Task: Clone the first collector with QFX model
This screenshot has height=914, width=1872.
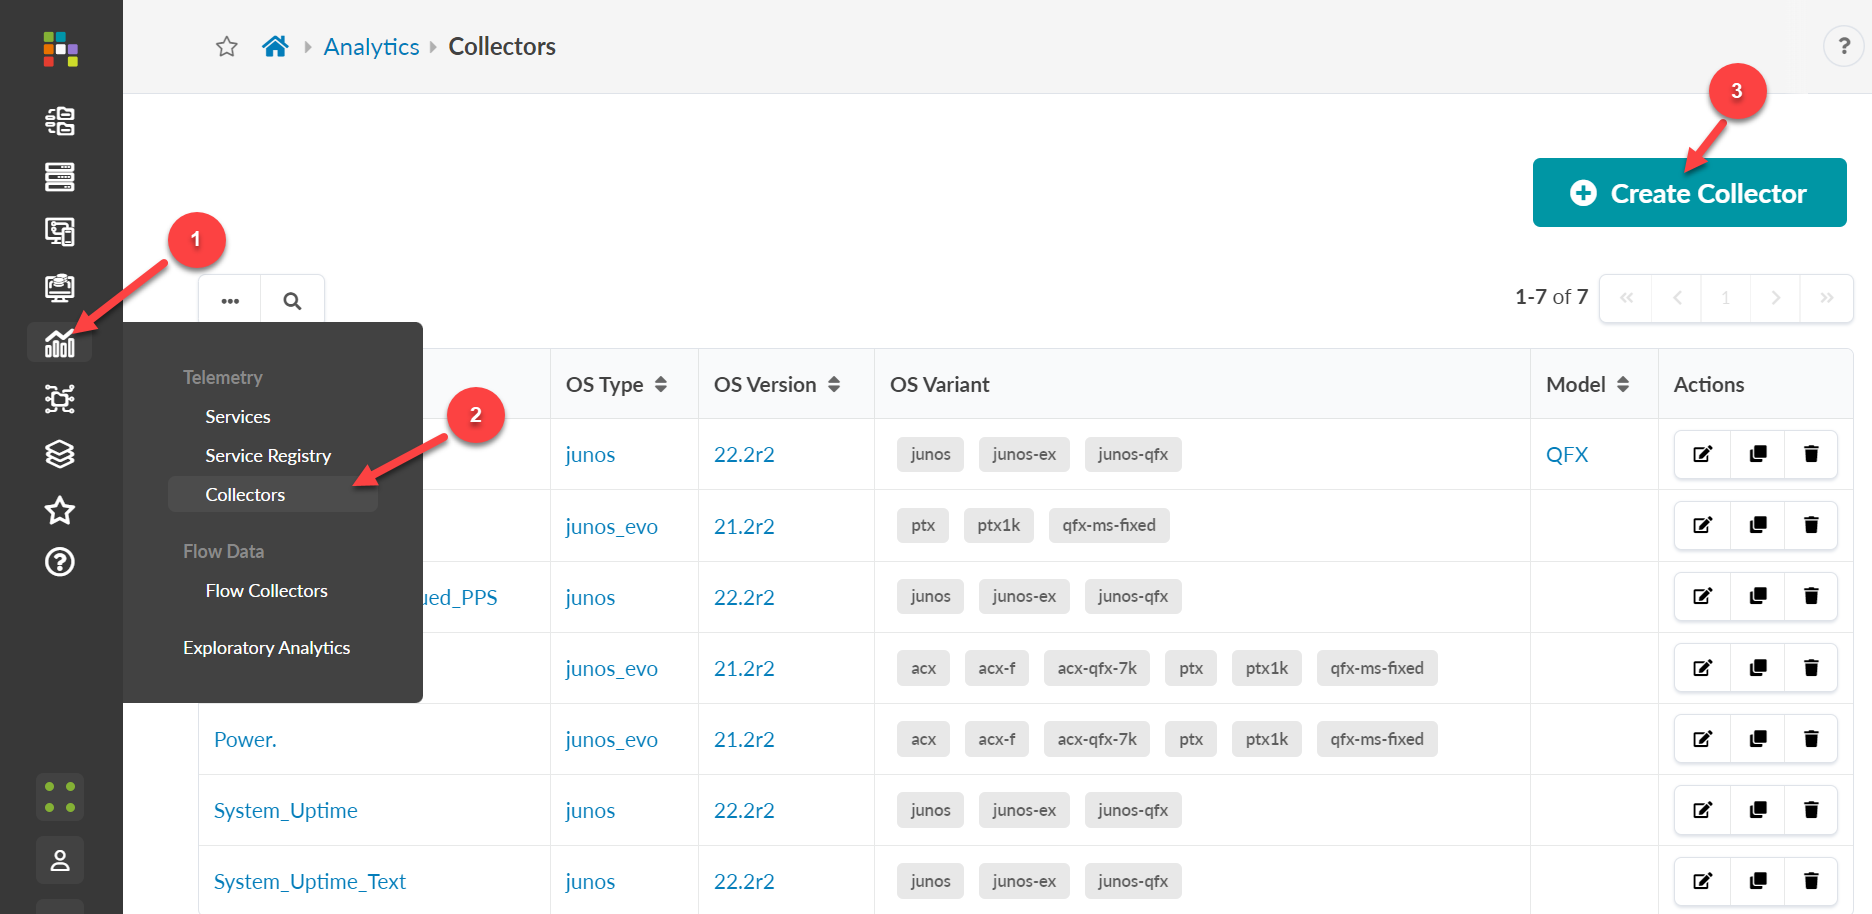Action: click(1757, 454)
